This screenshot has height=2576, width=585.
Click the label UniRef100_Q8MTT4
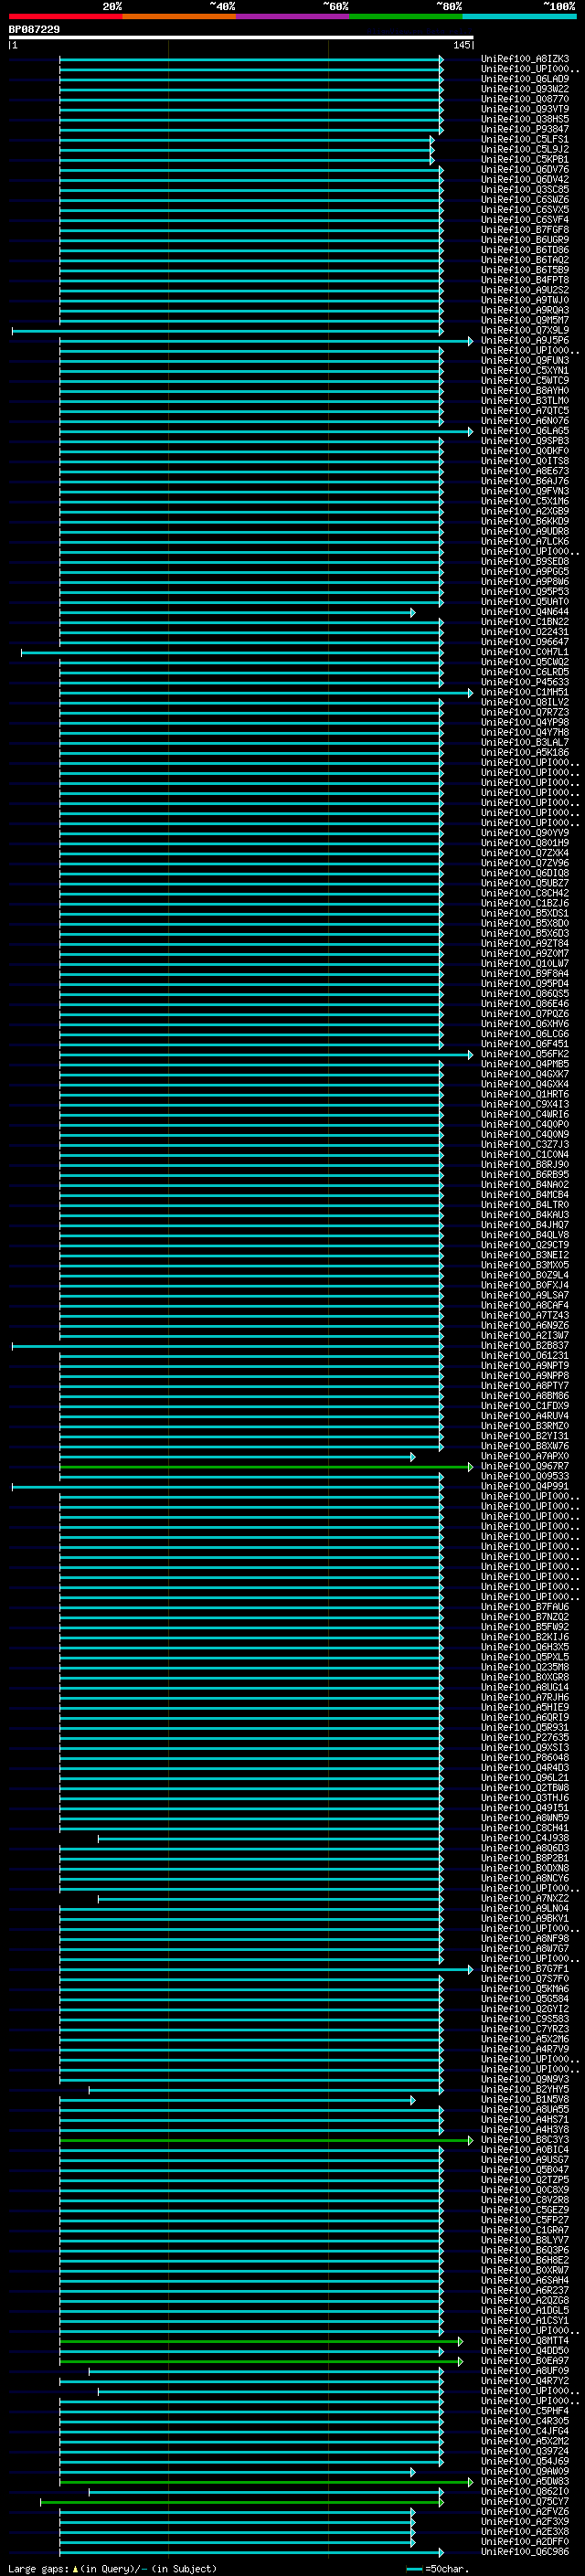(x=525, y=2341)
